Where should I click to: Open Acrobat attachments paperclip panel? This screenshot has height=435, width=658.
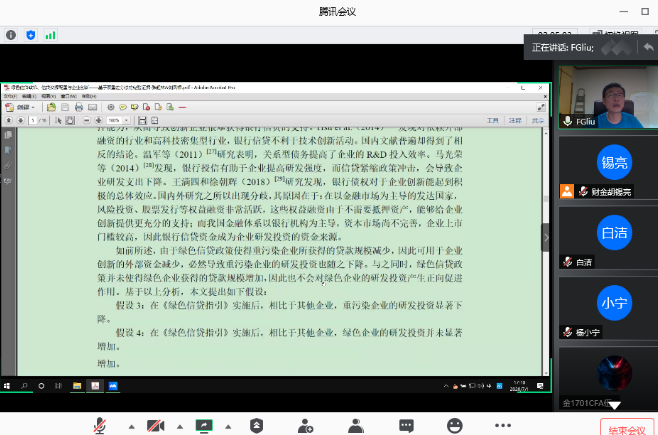pos(8,165)
